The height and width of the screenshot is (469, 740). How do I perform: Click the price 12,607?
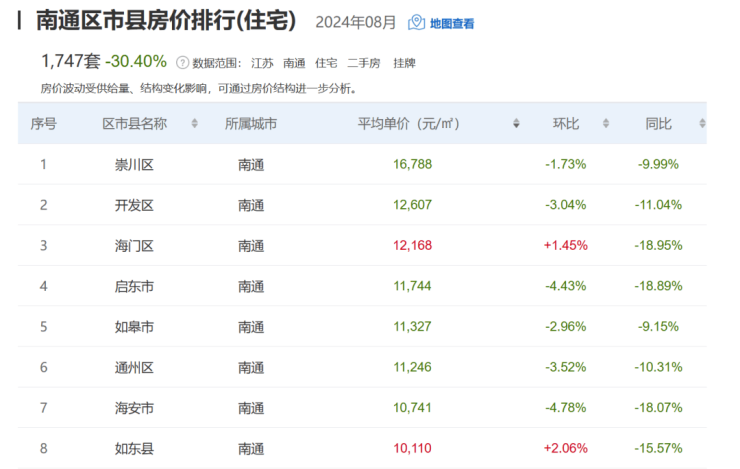pos(412,205)
